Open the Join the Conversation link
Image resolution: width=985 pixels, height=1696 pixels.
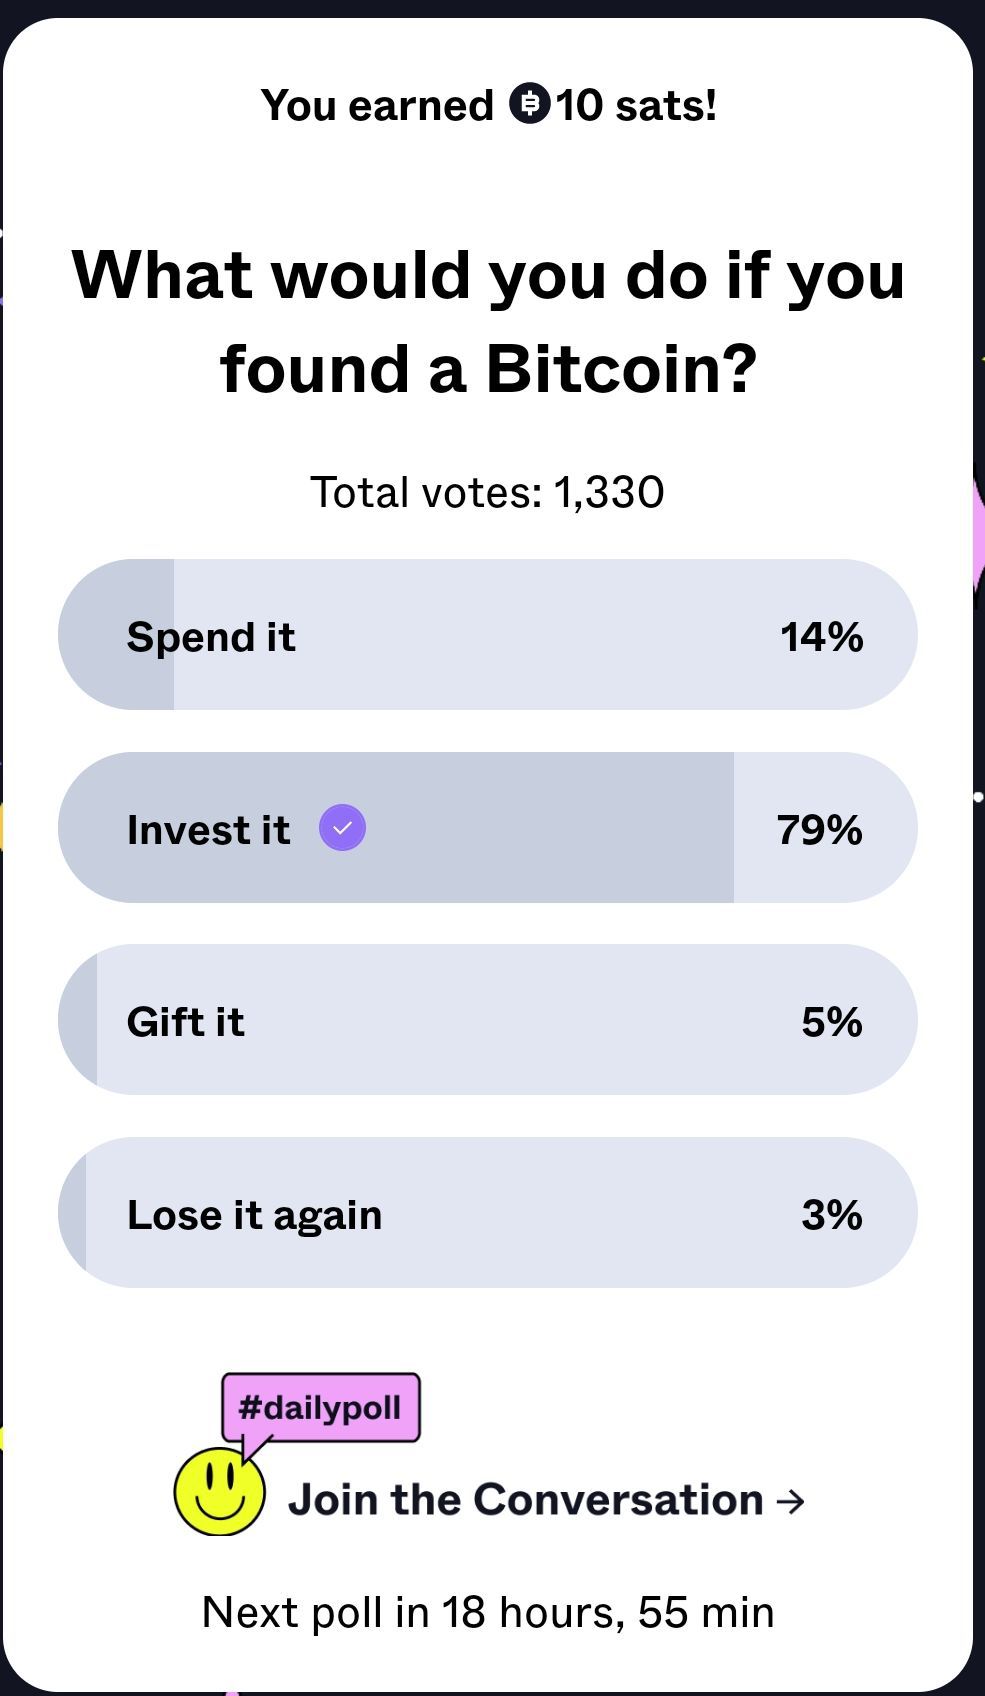click(526, 1500)
